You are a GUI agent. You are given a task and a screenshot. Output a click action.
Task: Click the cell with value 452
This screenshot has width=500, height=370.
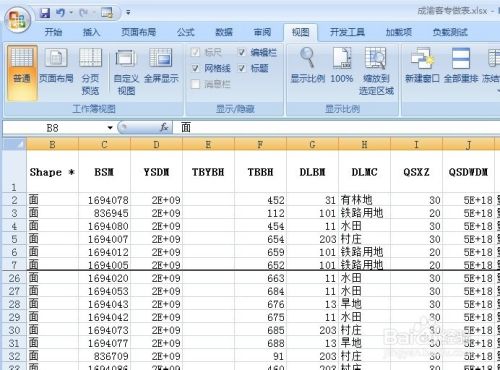(260, 200)
